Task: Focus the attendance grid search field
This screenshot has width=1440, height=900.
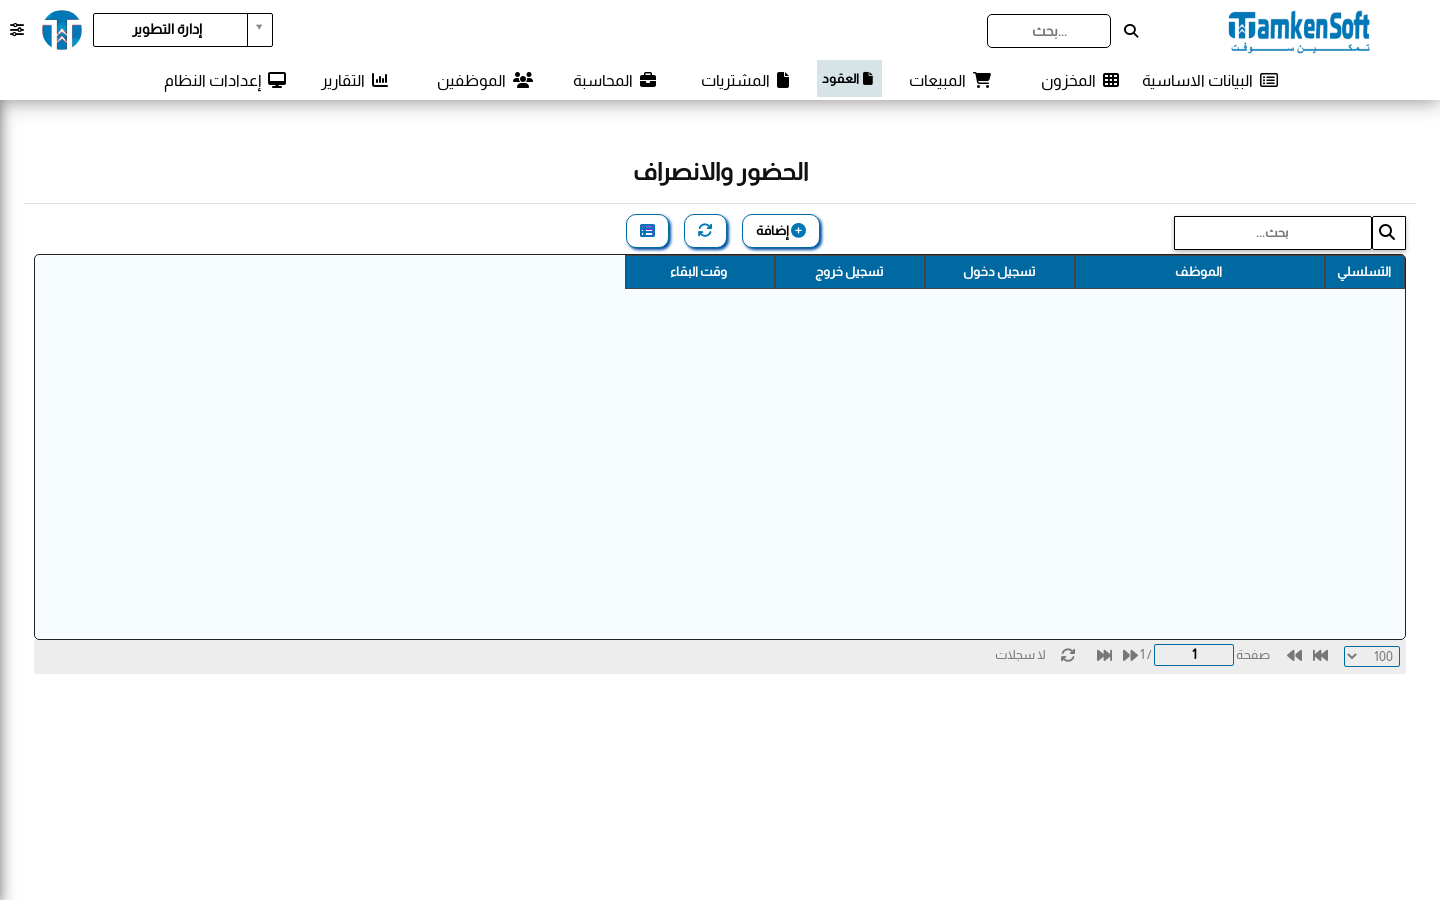Action: pyautogui.click(x=1272, y=233)
